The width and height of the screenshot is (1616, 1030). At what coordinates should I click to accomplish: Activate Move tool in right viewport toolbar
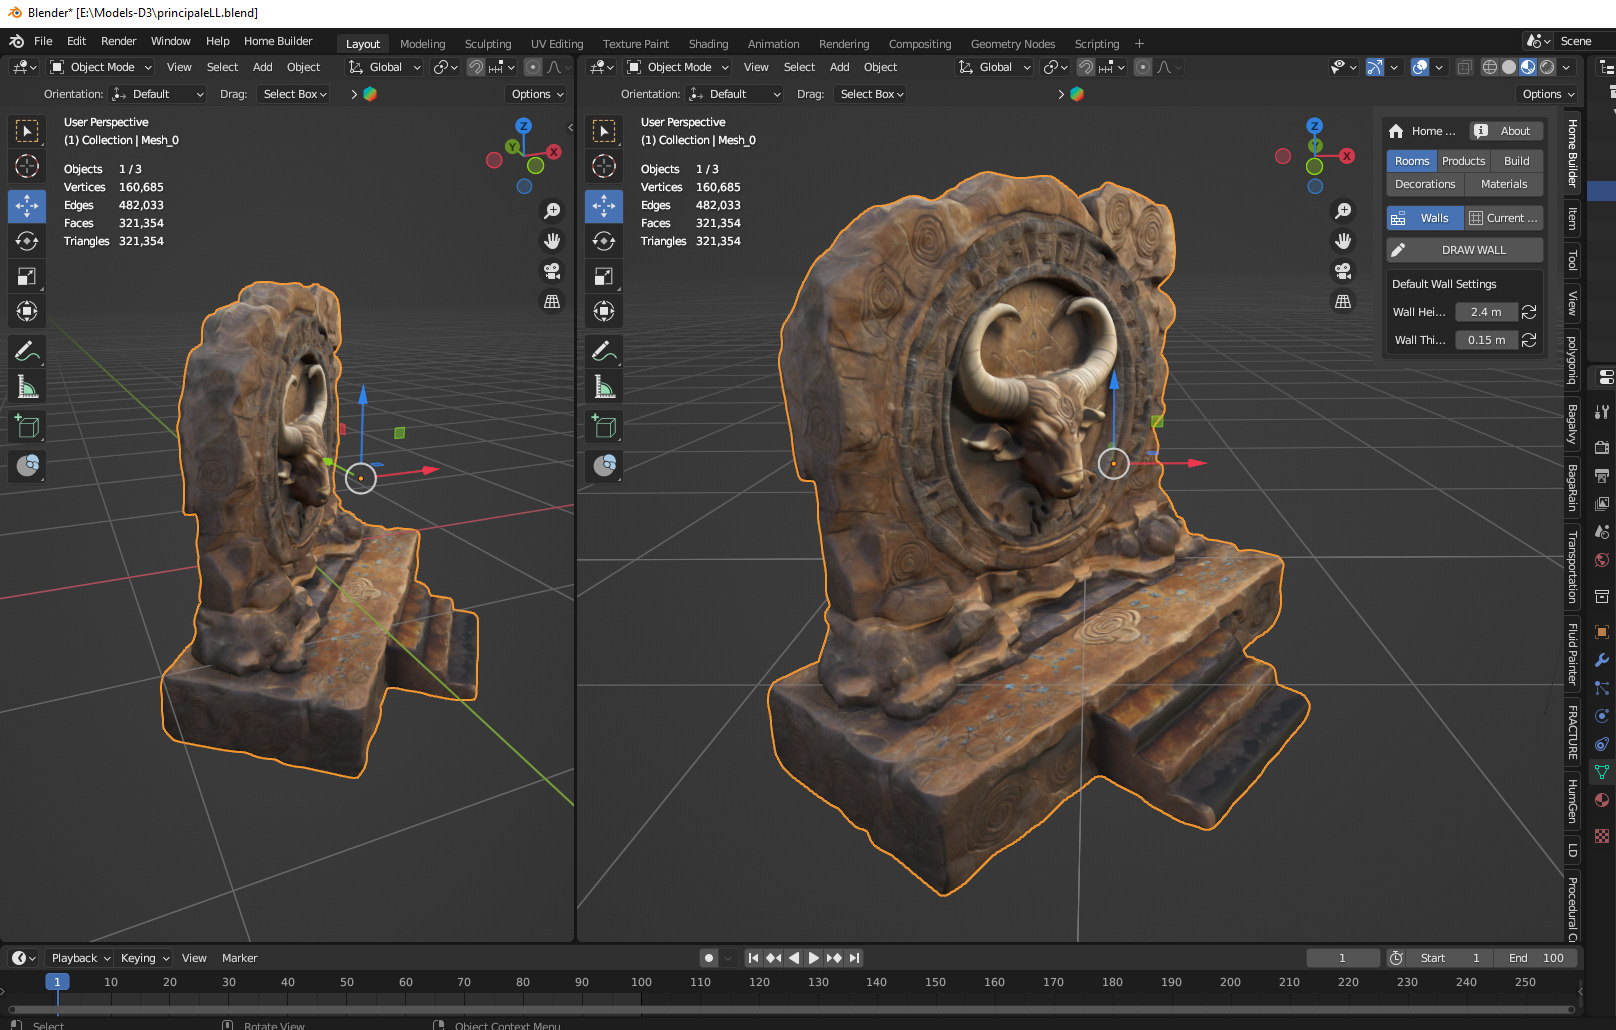(x=604, y=206)
